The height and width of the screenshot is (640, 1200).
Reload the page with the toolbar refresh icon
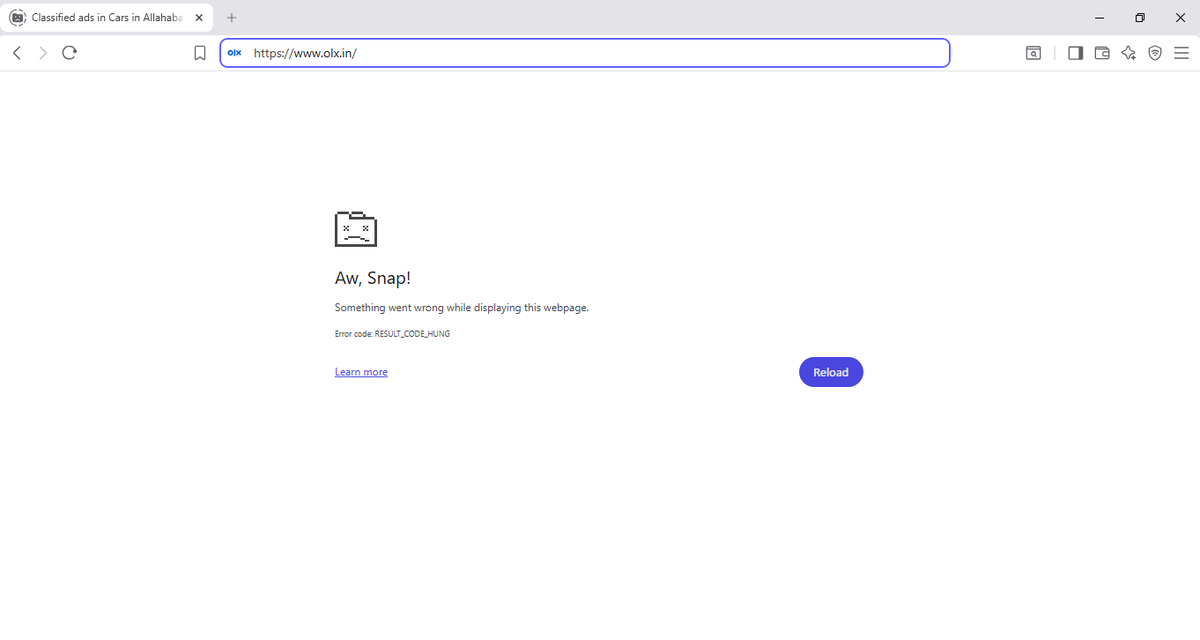point(69,53)
